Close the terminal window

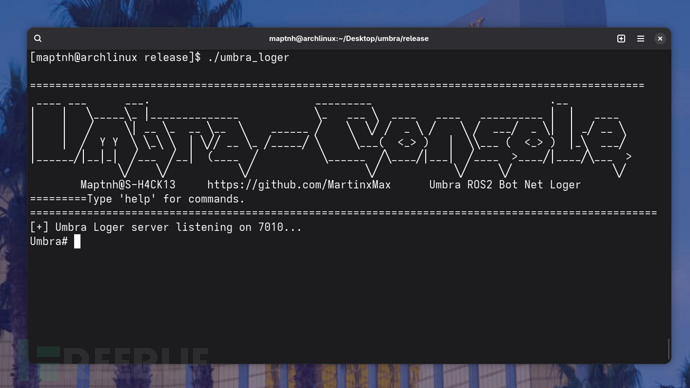tap(660, 39)
